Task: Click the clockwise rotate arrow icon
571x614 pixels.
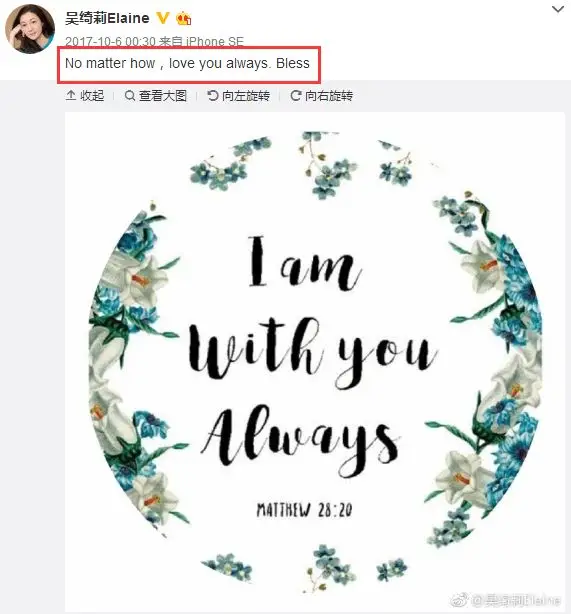Action: pos(296,96)
